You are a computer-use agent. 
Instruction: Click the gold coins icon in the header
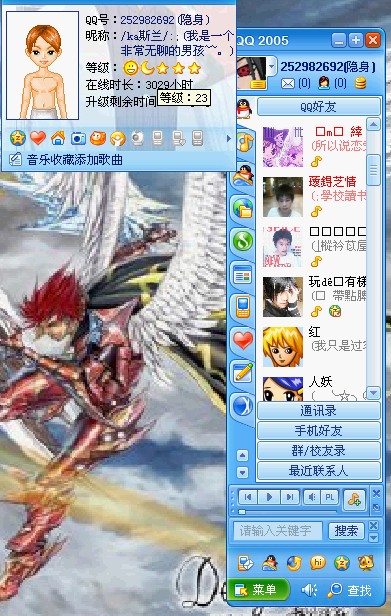(x=360, y=83)
